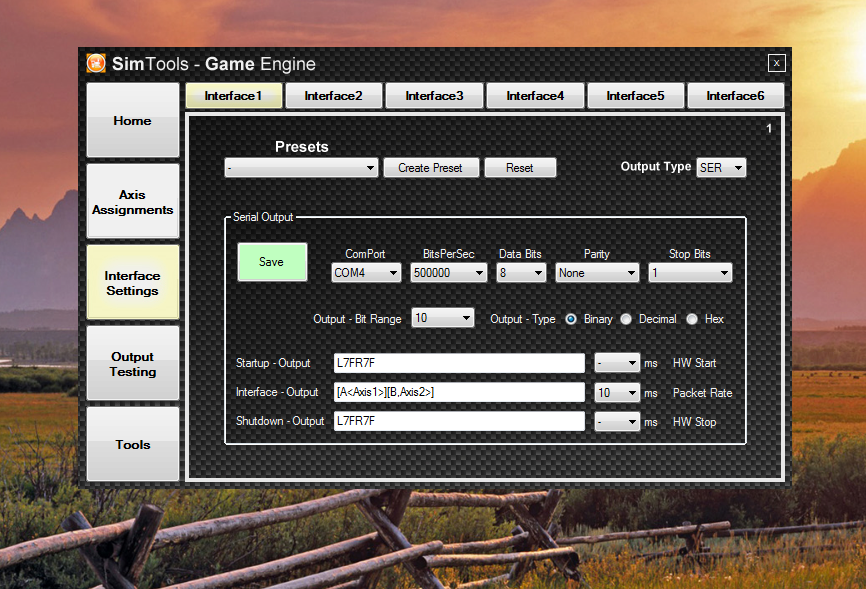Switch to the Interface2 tab
The height and width of the screenshot is (589, 866).
pos(333,96)
